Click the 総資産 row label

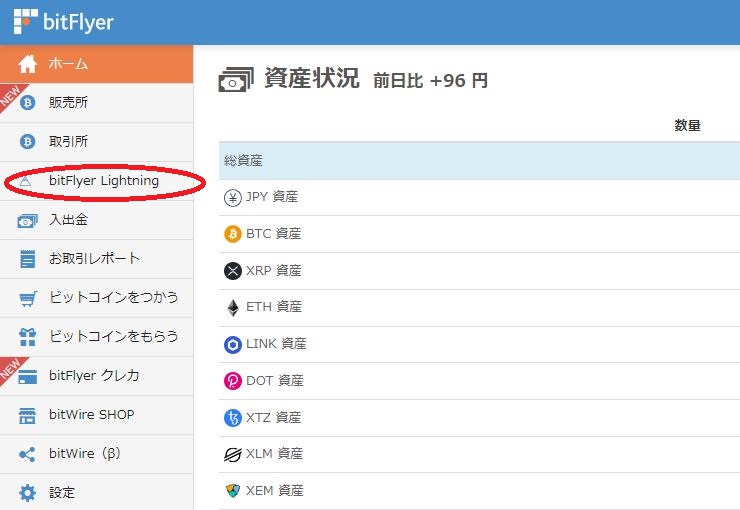click(243, 160)
